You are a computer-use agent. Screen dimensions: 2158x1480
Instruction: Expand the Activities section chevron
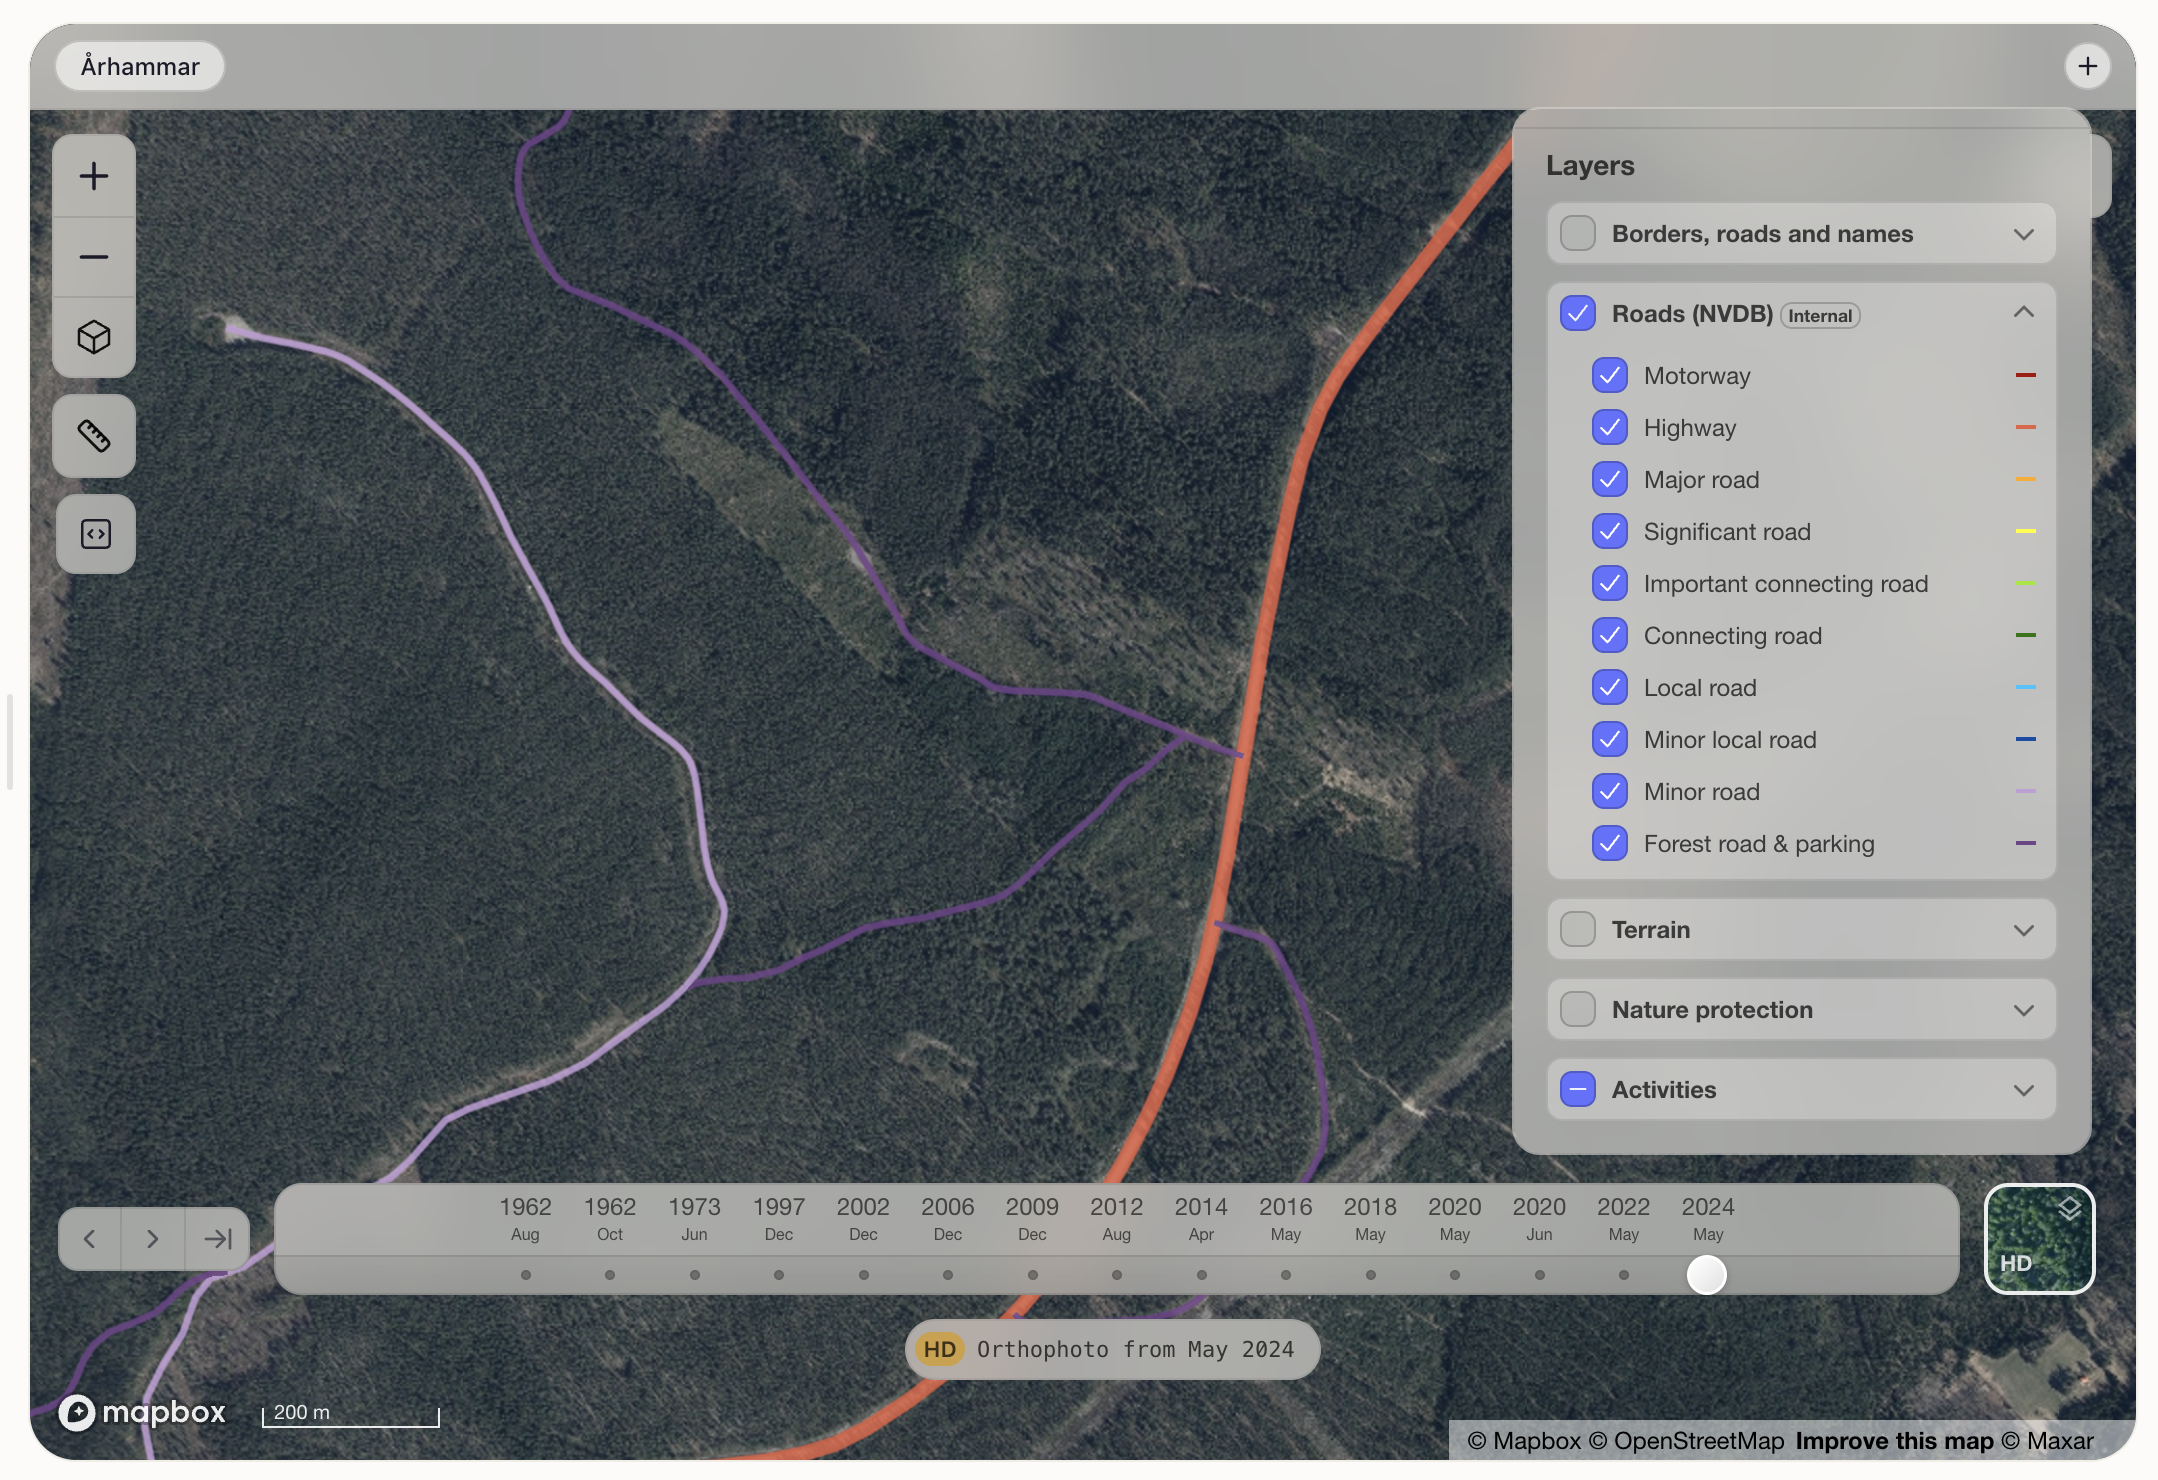click(2024, 1090)
